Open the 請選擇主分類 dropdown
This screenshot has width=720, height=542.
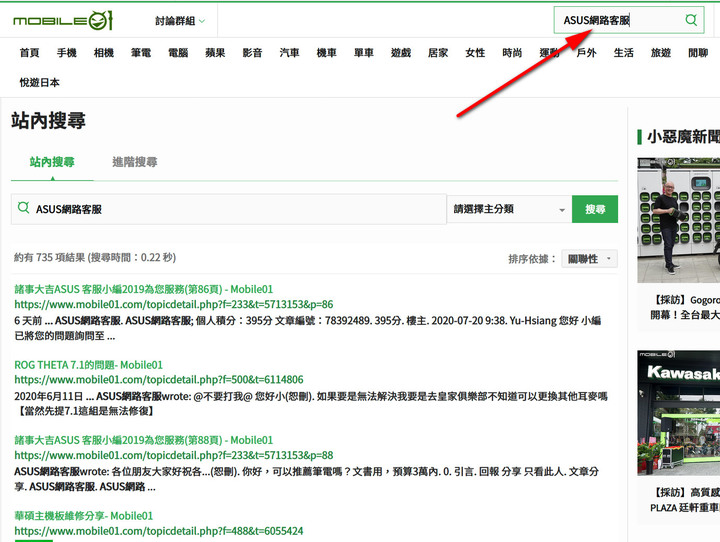coord(509,209)
